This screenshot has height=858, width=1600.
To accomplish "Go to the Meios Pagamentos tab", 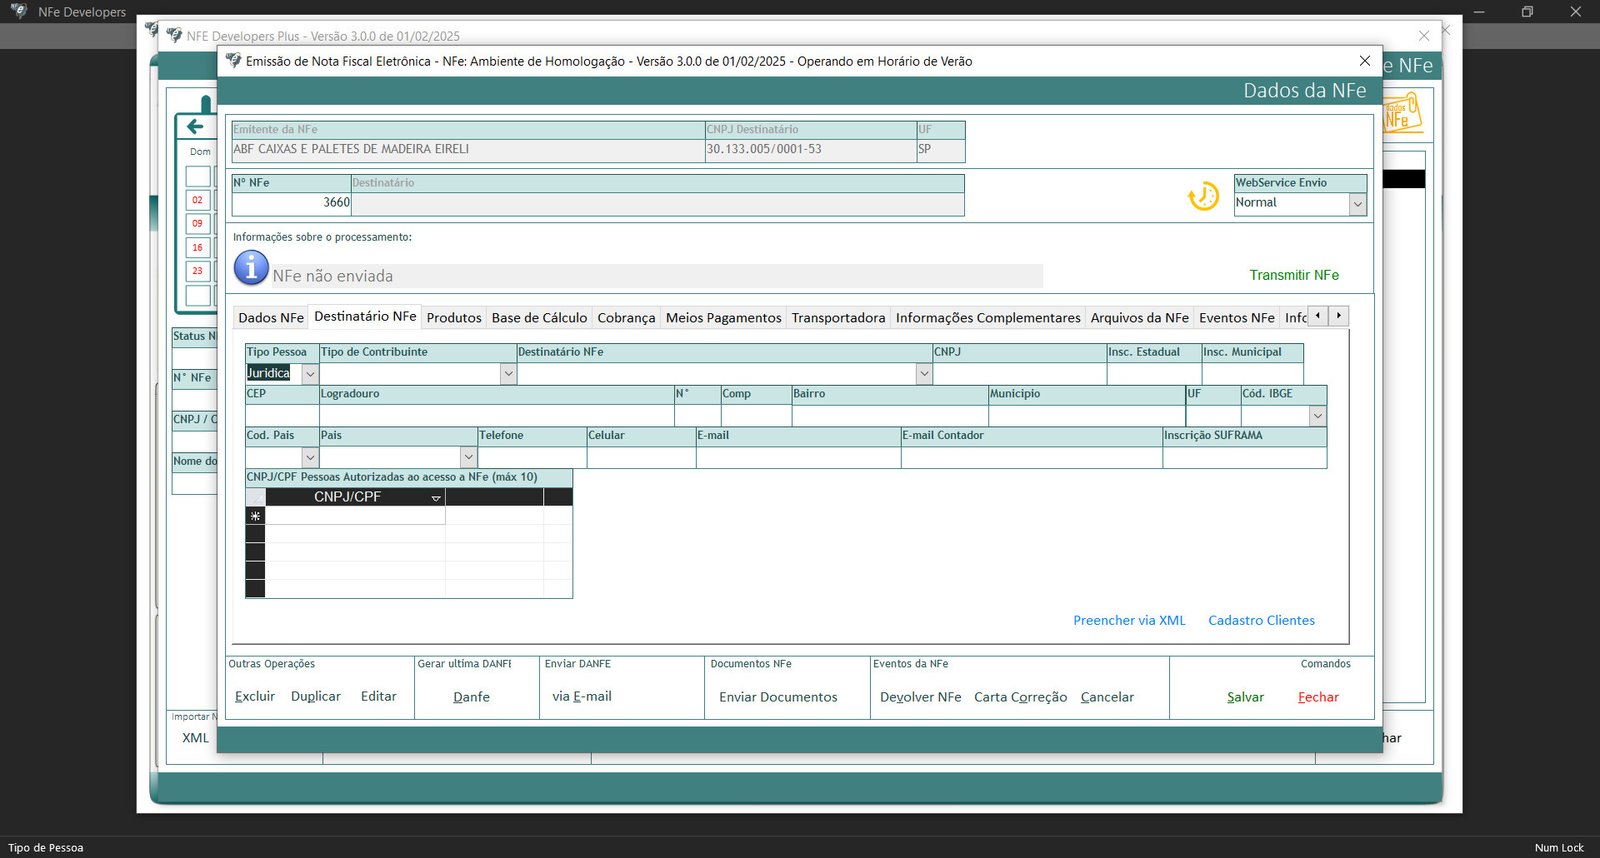I will click(723, 318).
